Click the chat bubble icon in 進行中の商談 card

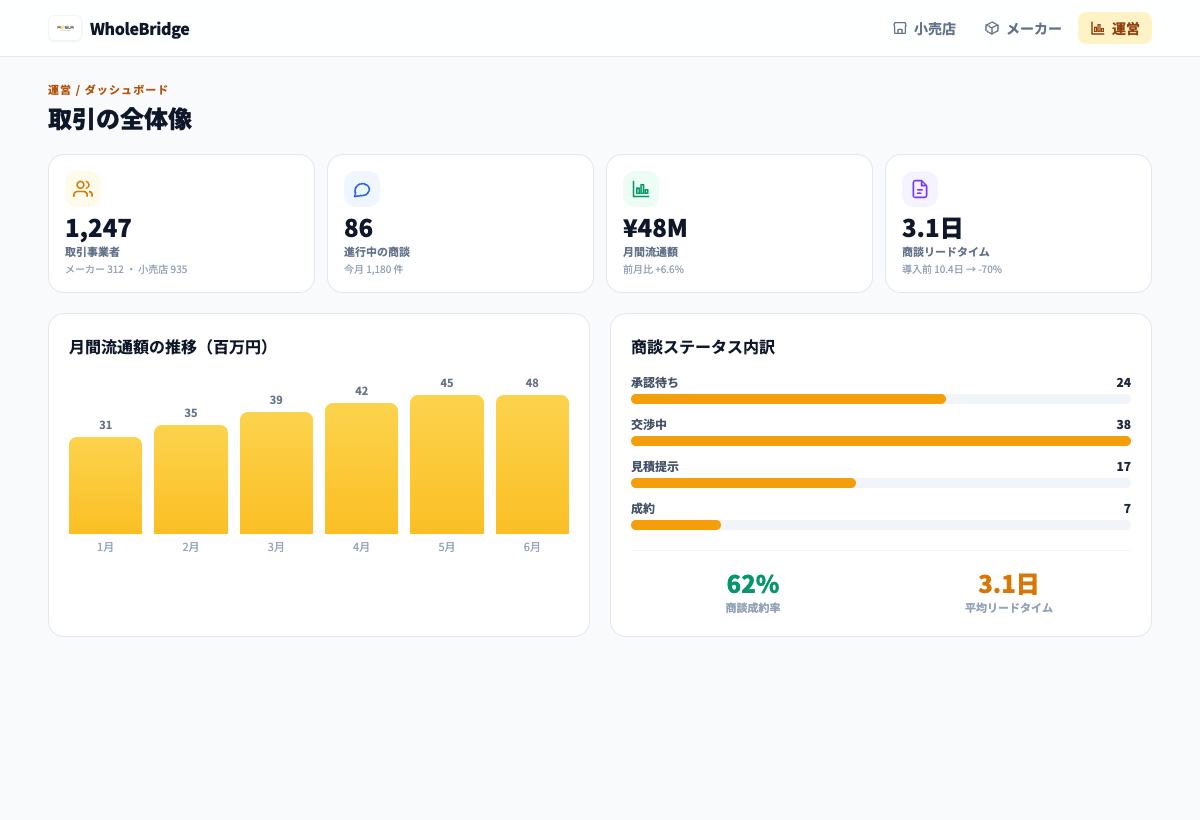362,189
